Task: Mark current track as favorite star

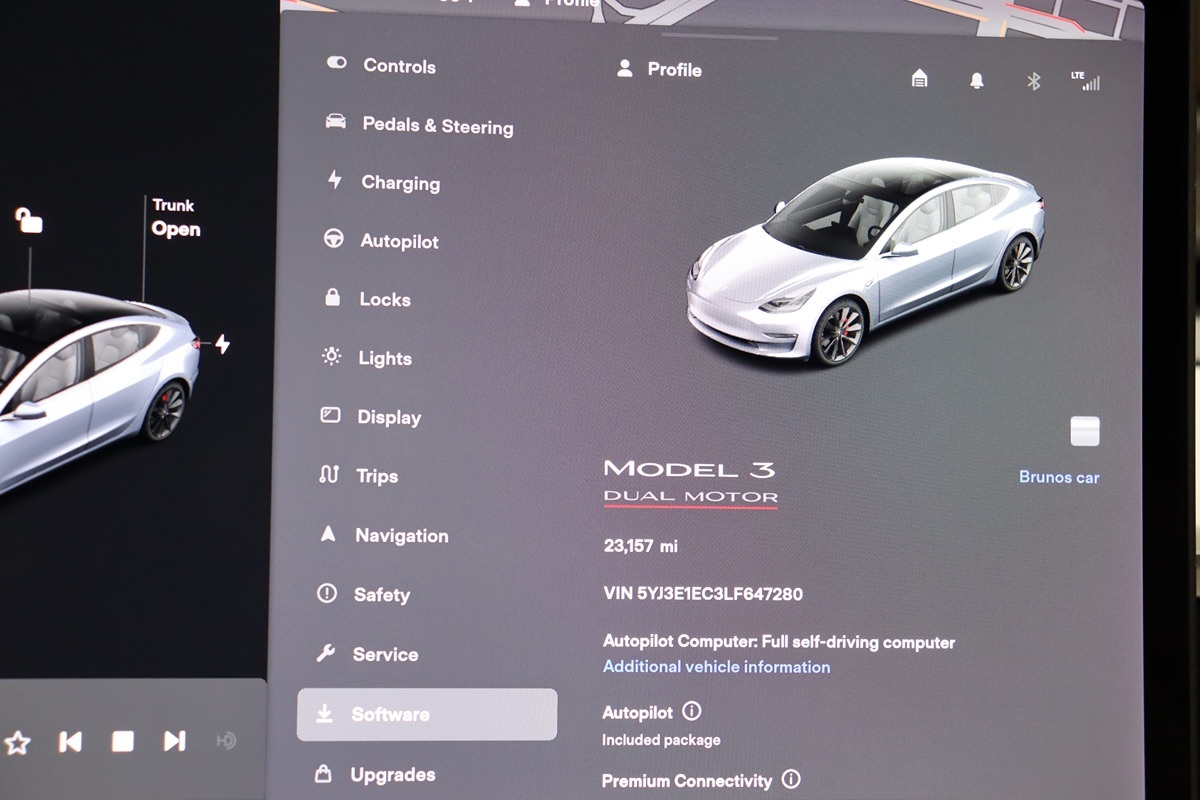Action: pyautogui.click(x=17, y=742)
